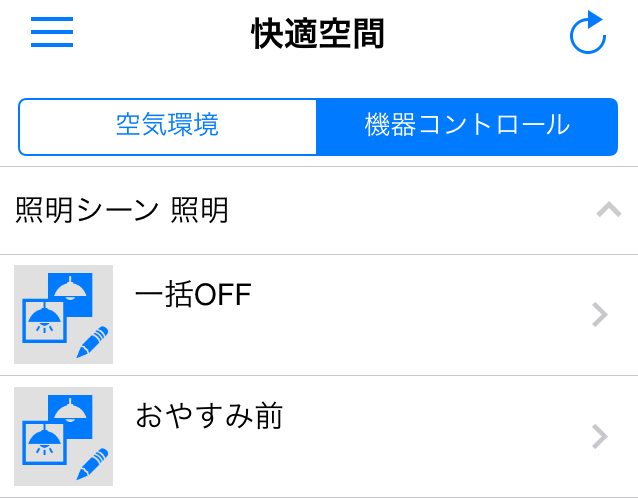
Task: Open the hamburger menu
Action: coord(52,33)
